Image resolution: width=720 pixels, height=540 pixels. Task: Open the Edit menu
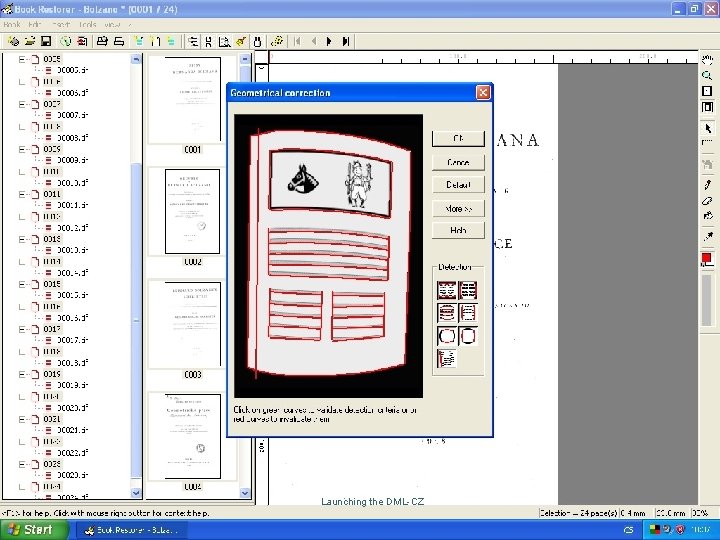[35, 24]
